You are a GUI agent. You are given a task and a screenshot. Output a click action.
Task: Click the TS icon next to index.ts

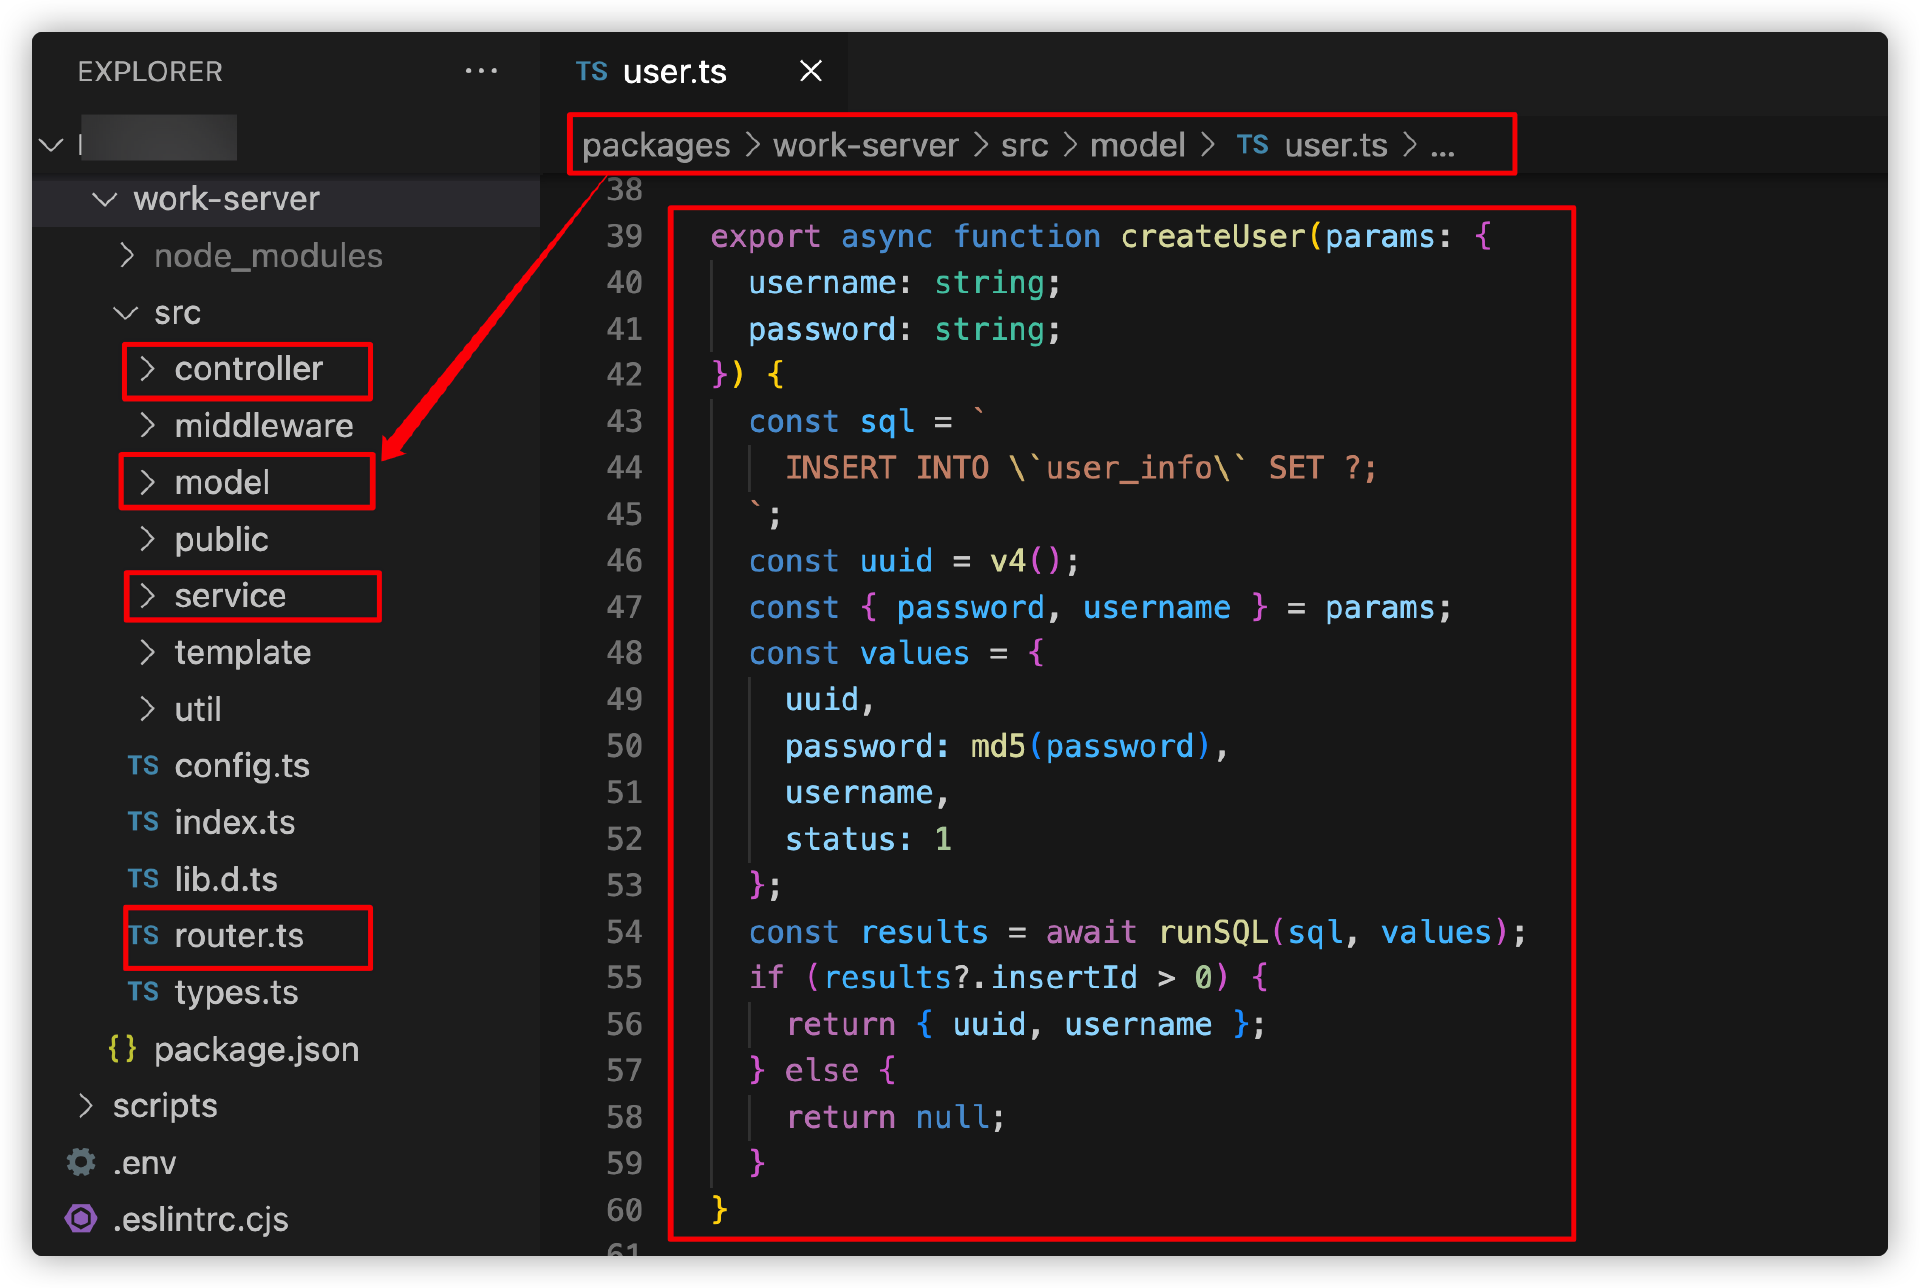point(143,822)
